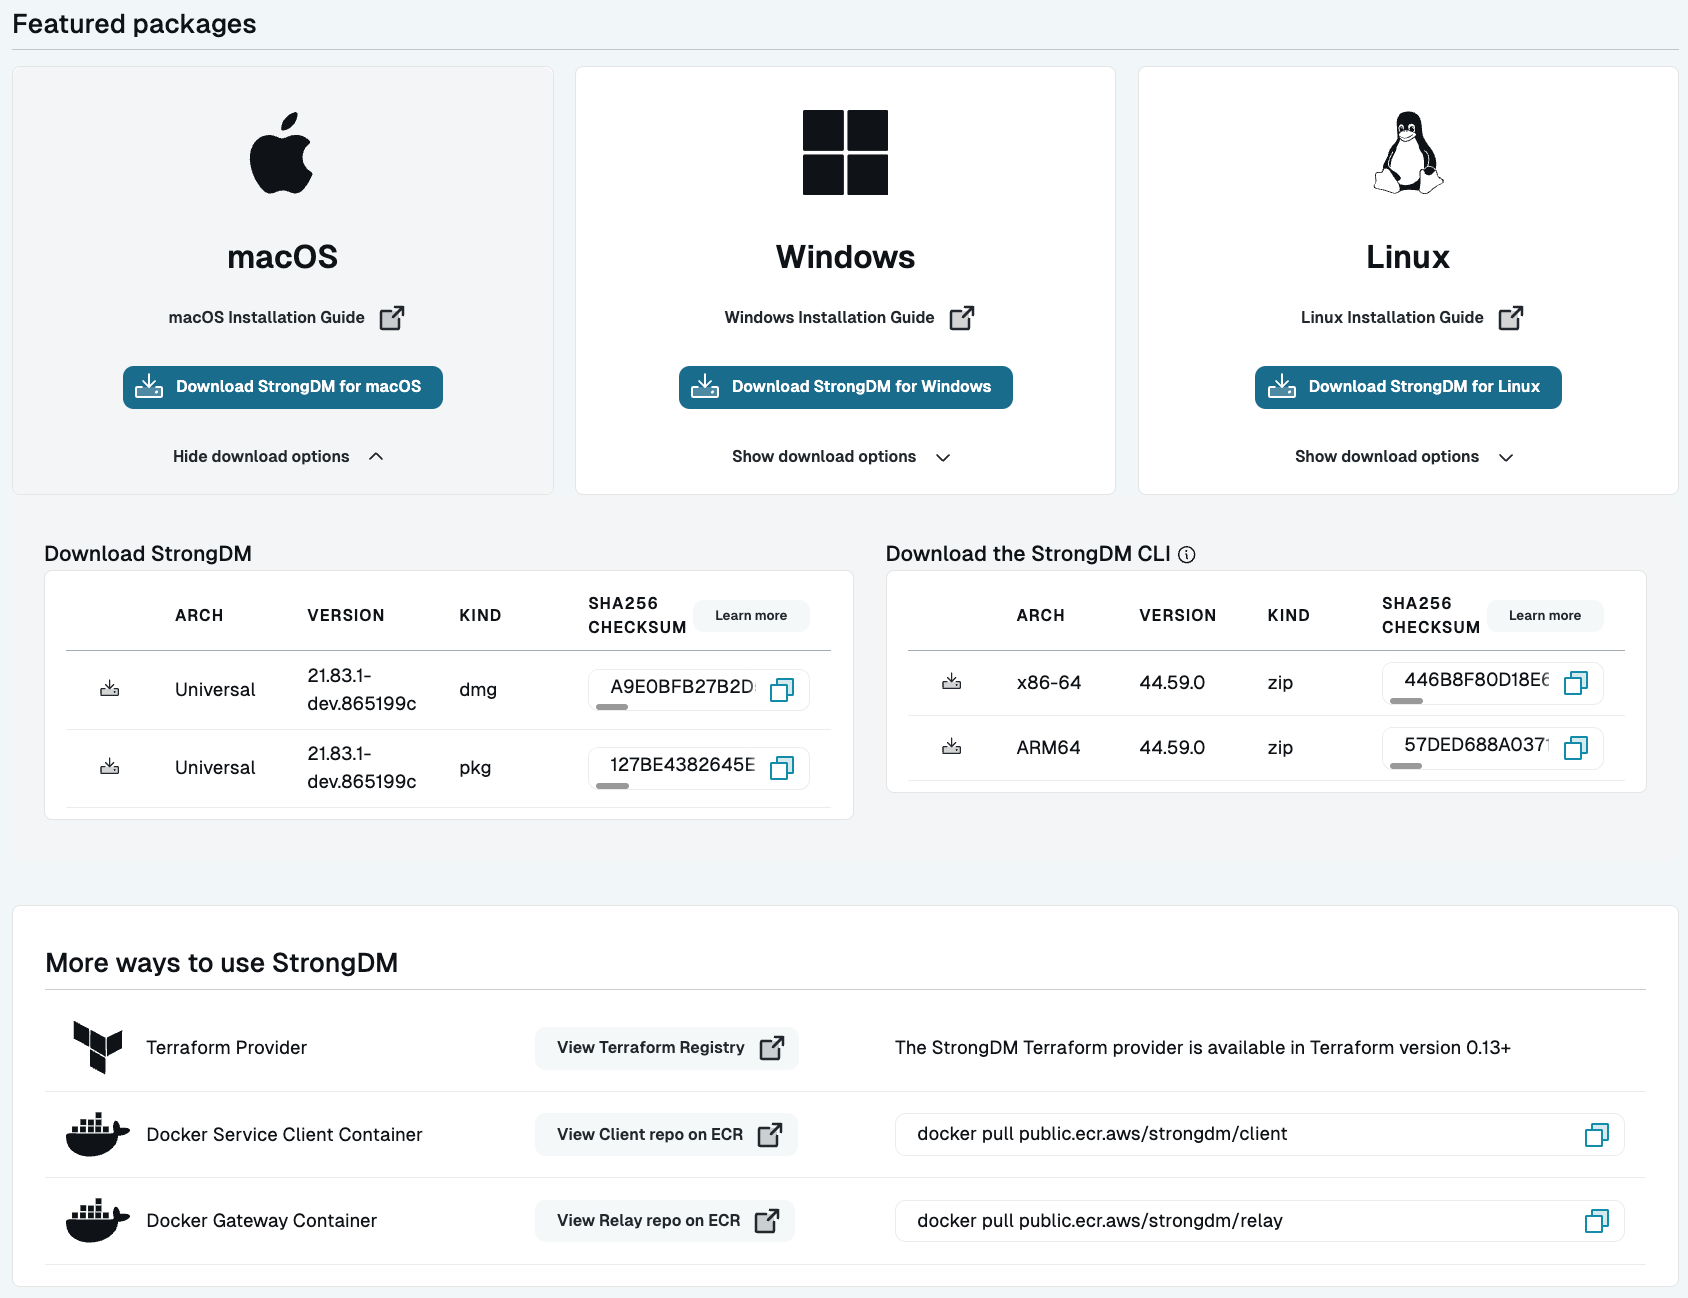View Terraform Registry
Screen dimensions: 1688x1298
(667, 1048)
